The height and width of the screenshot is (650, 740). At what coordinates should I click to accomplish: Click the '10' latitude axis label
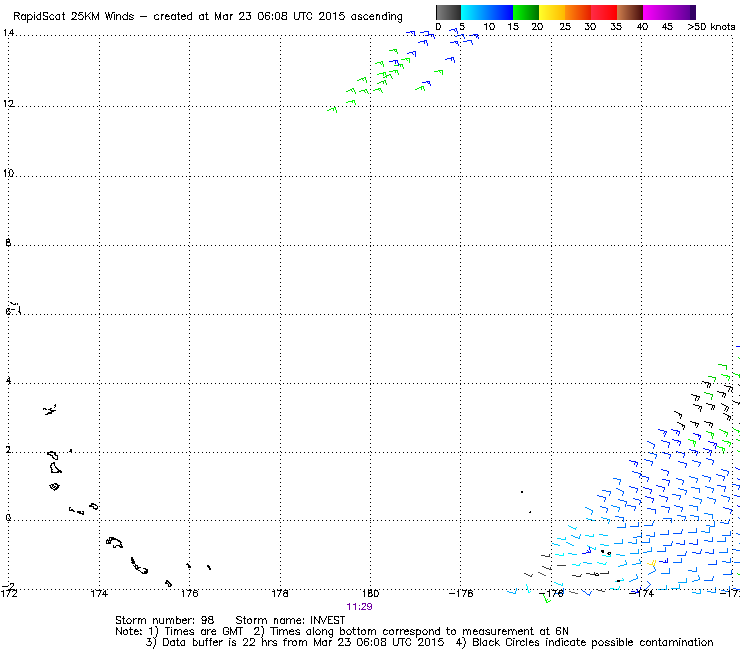tap(8, 173)
